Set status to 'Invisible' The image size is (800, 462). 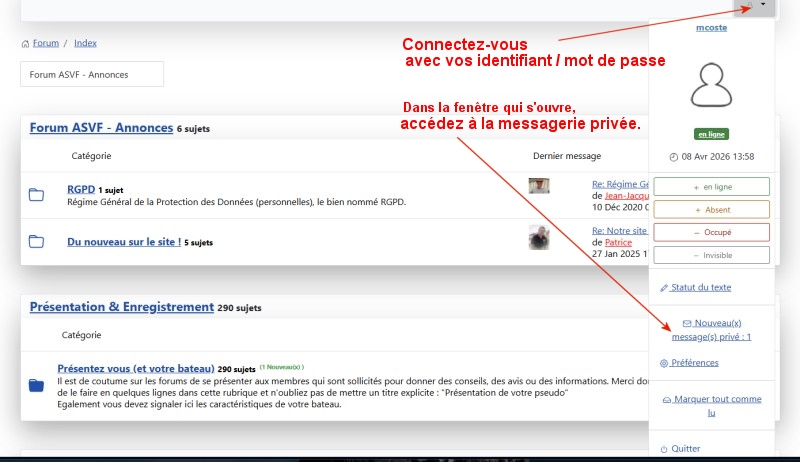click(x=711, y=255)
